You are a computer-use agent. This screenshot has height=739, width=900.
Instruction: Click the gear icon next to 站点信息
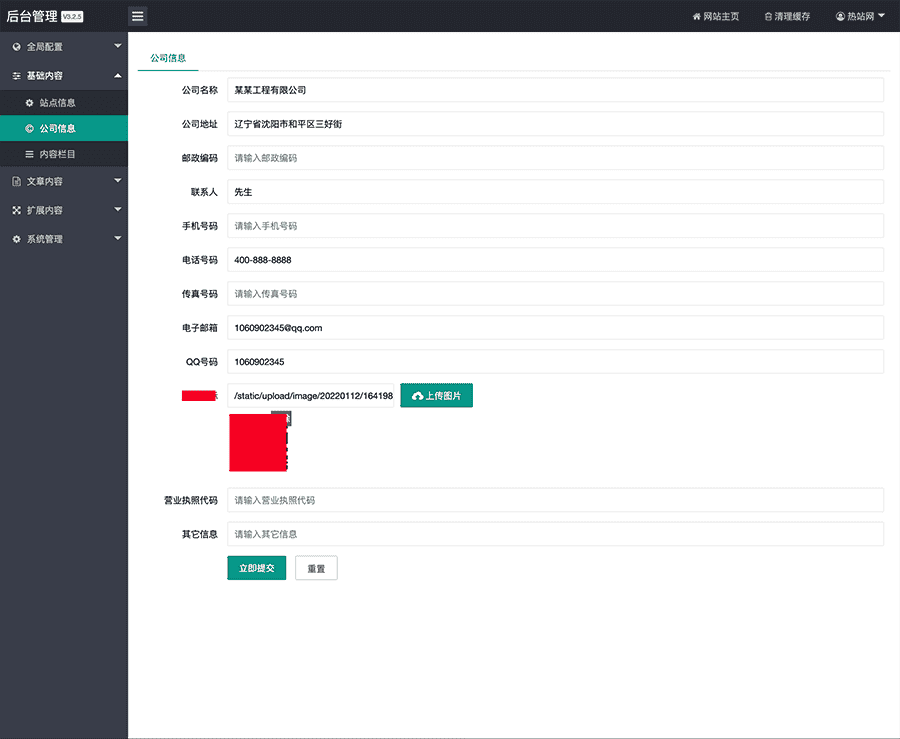[29, 103]
